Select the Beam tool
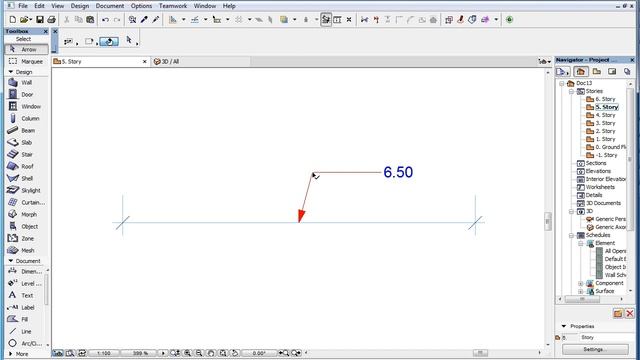The image size is (640, 360). tap(27, 130)
